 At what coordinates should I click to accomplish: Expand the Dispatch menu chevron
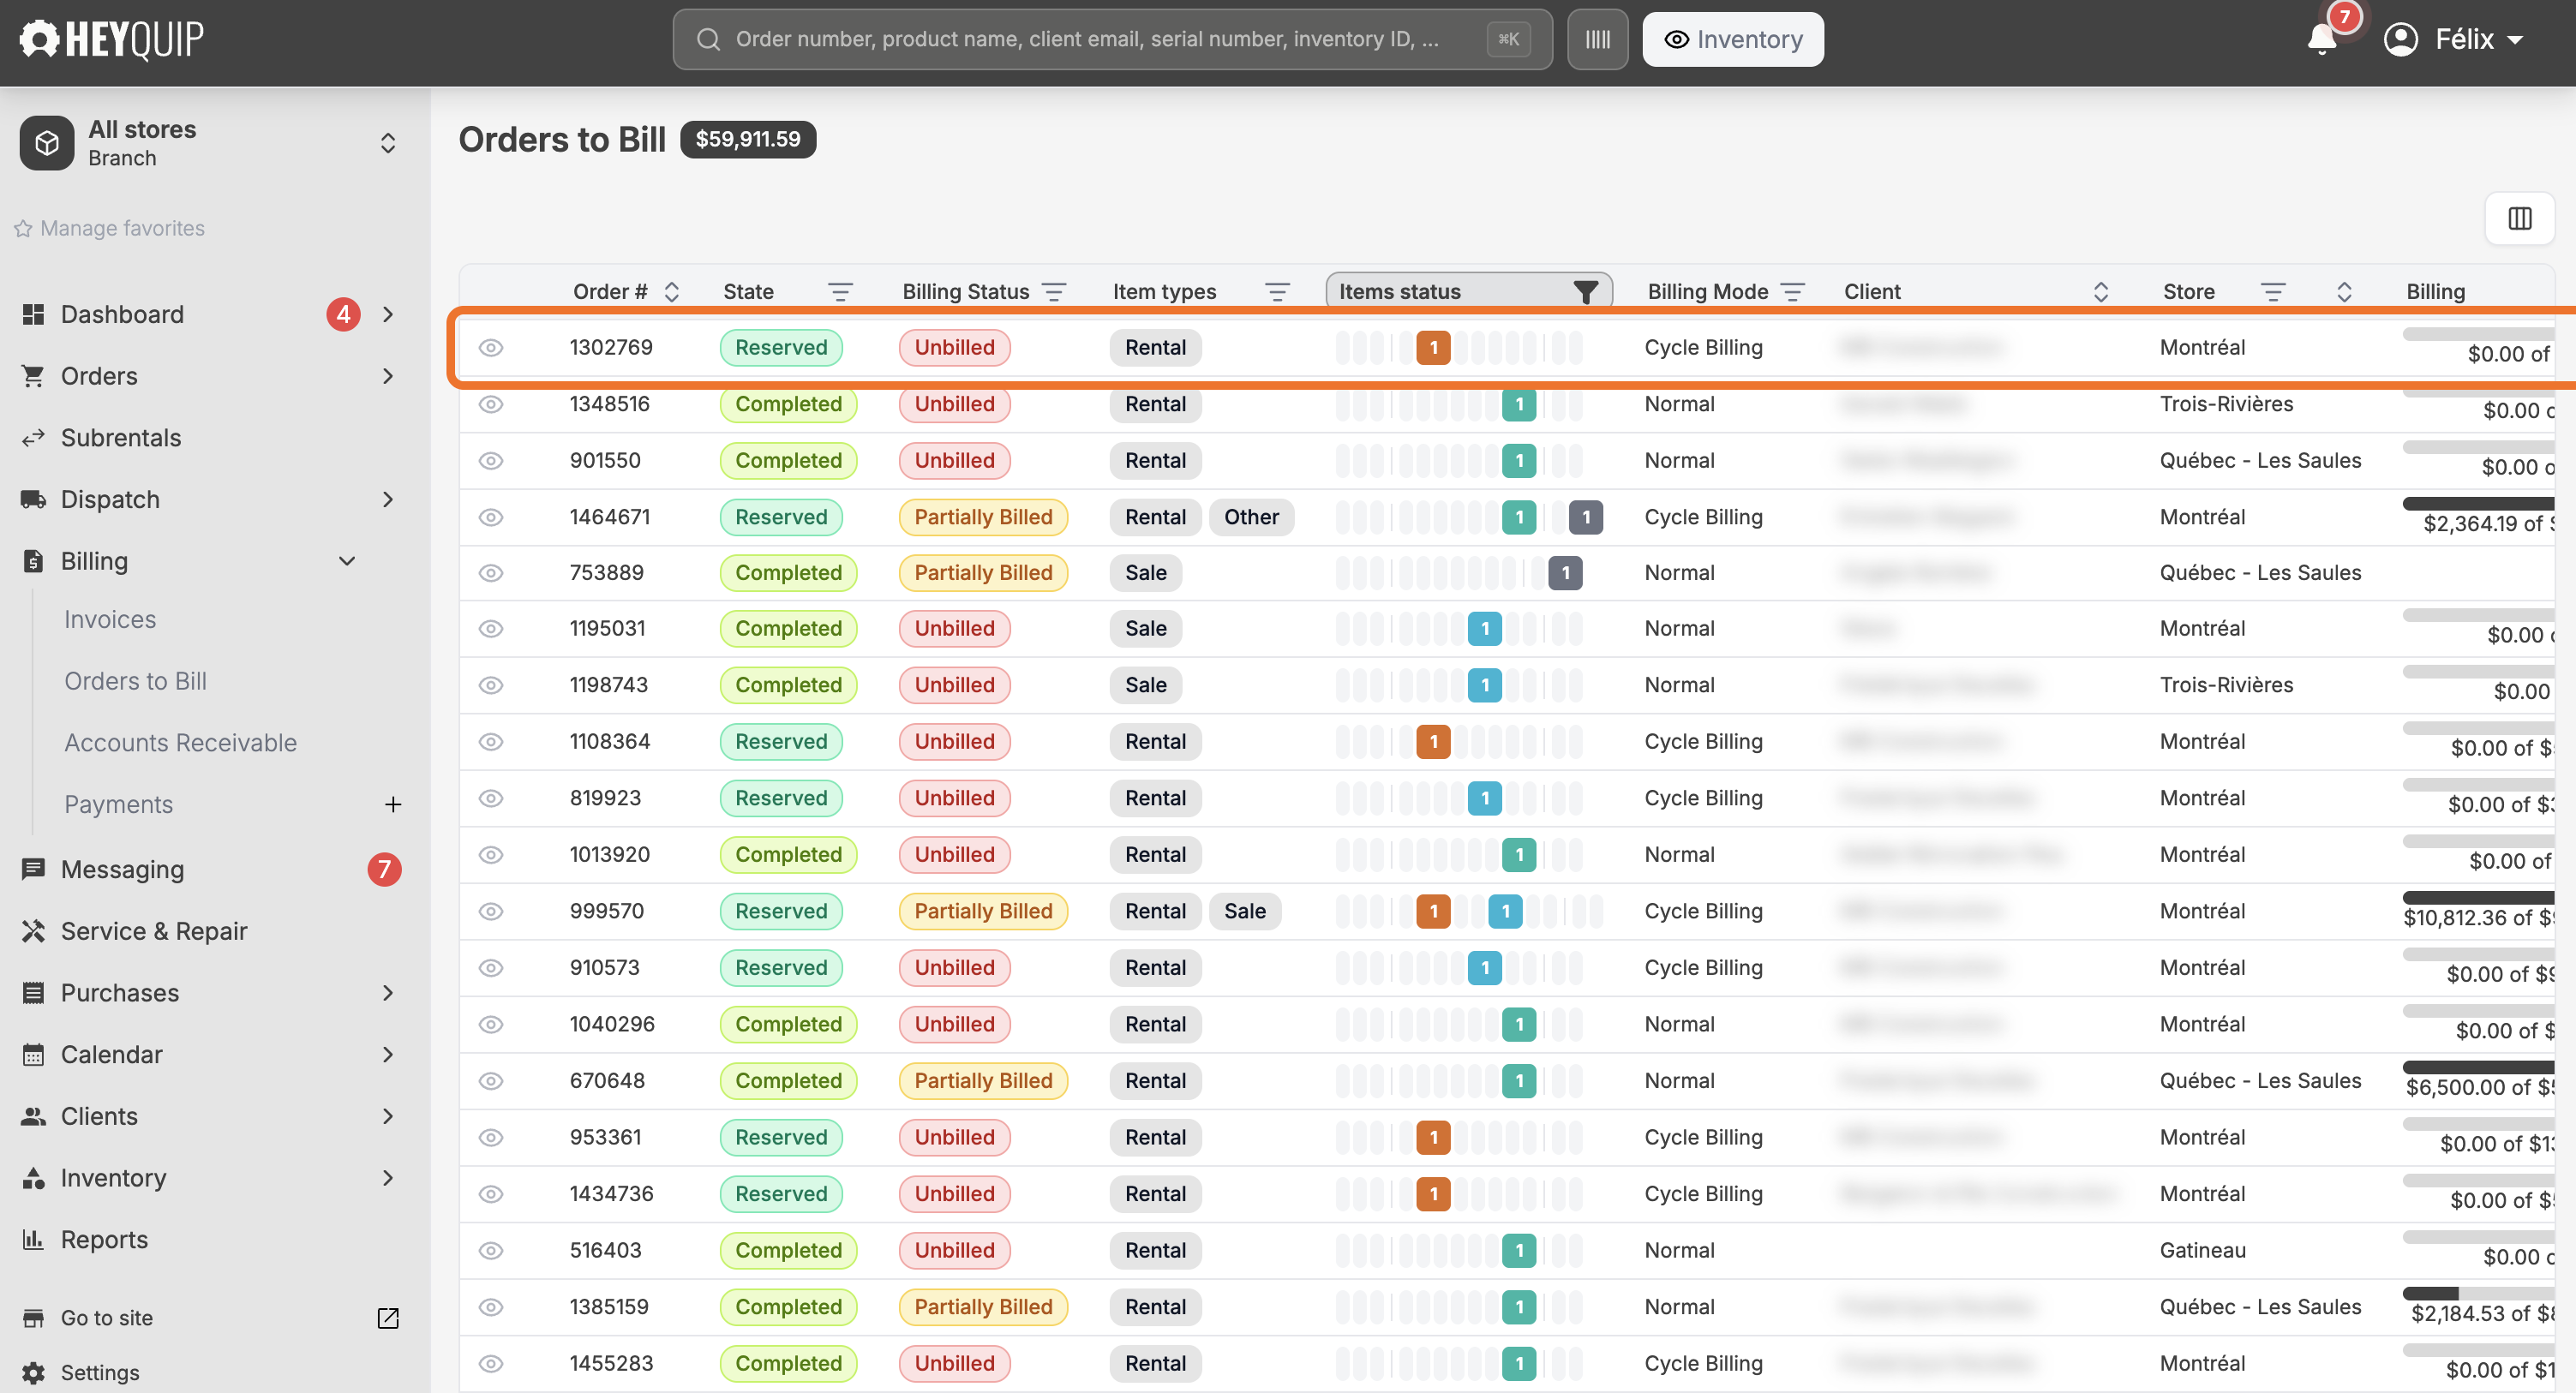pos(388,499)
